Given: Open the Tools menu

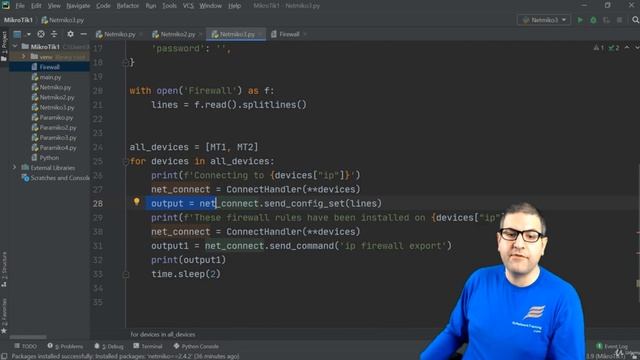Looking at the screenshot, I should click(169, 6).
